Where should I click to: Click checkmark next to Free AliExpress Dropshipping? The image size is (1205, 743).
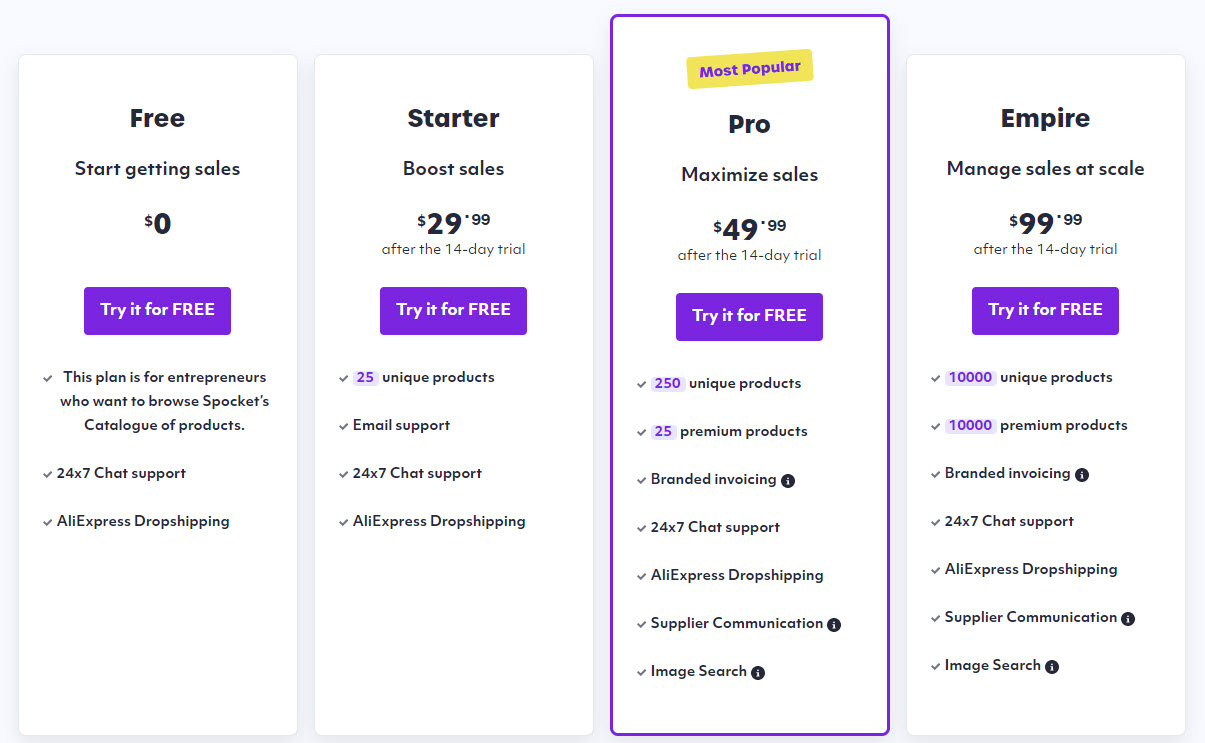(48, 522)
